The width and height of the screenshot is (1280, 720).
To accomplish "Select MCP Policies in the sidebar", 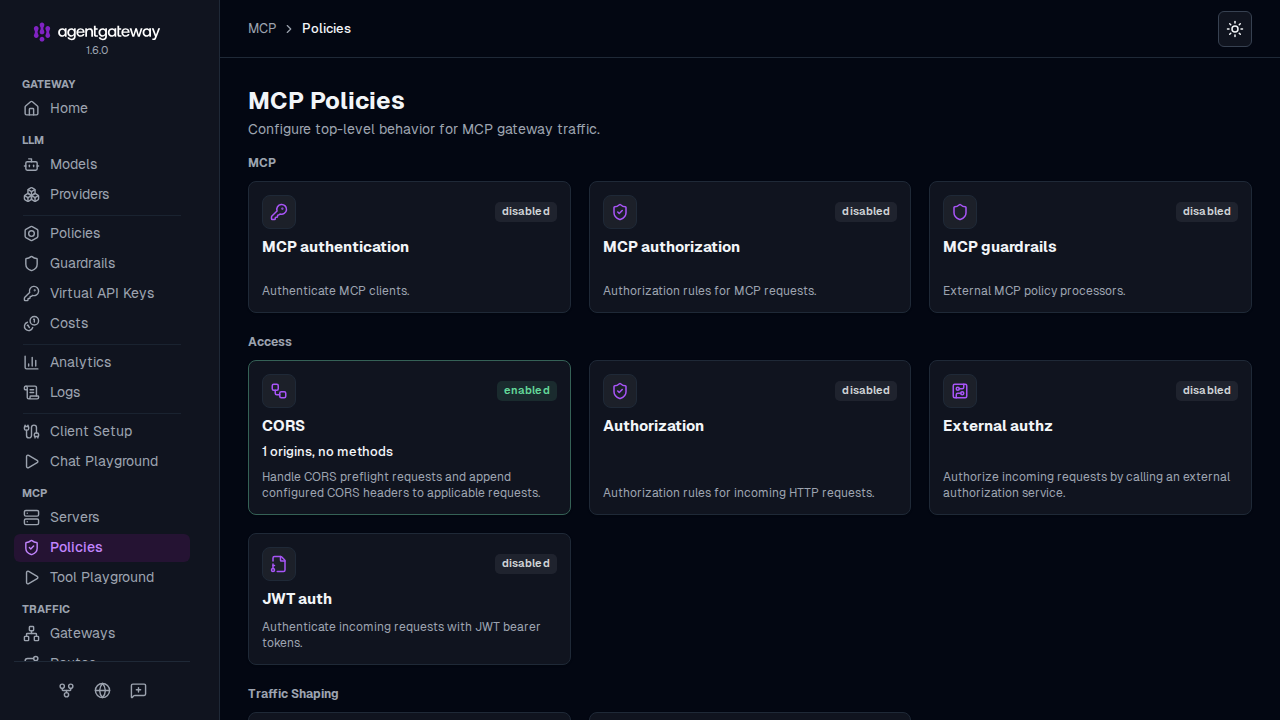I will pyautogui.click(x=102, y=547).
